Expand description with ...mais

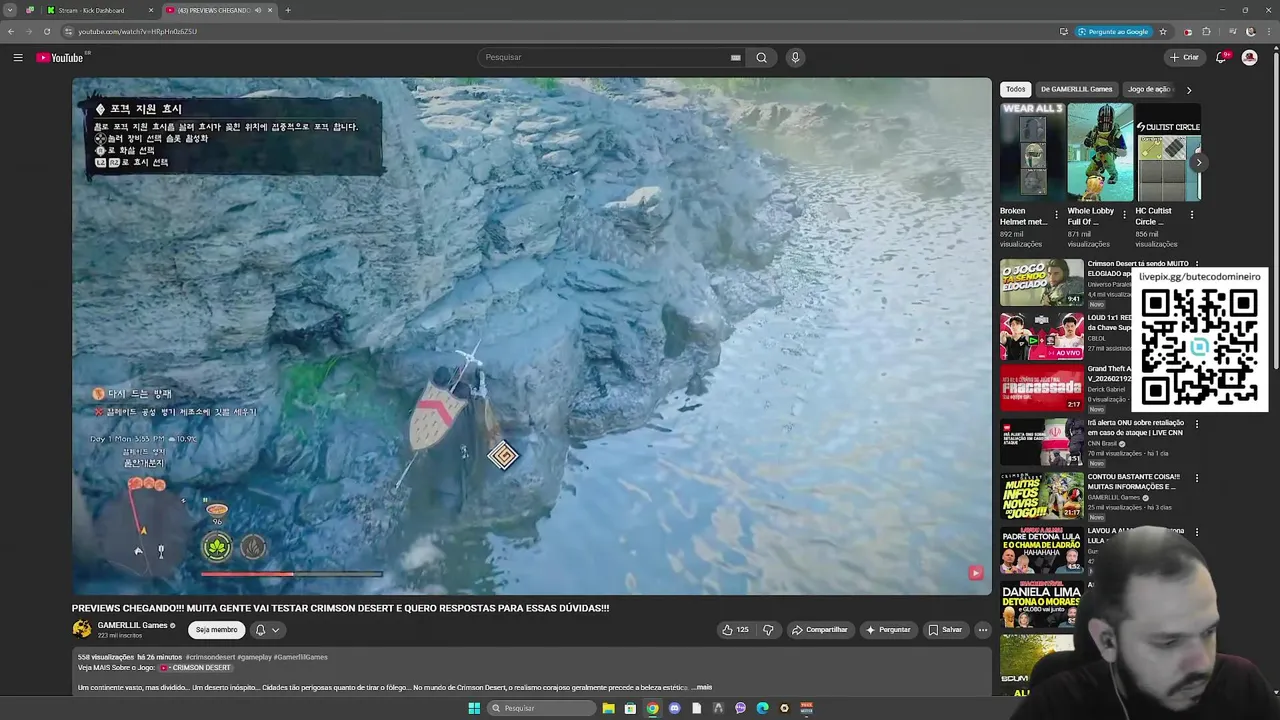pyautogui.click(x=702, y=687)
